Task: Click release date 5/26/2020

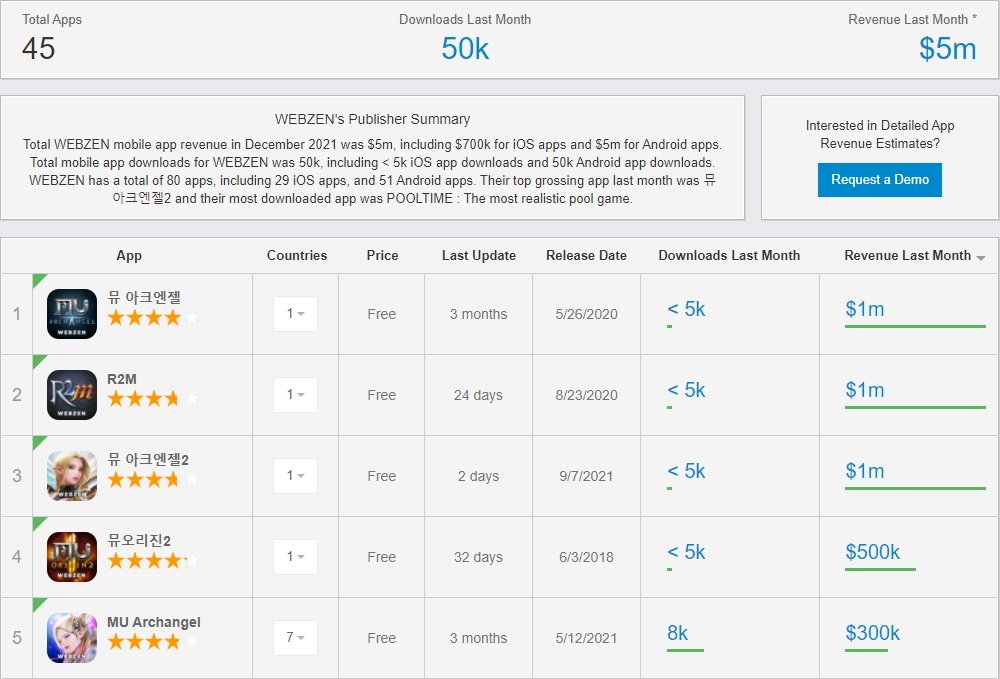Action: tap(586, 314)
